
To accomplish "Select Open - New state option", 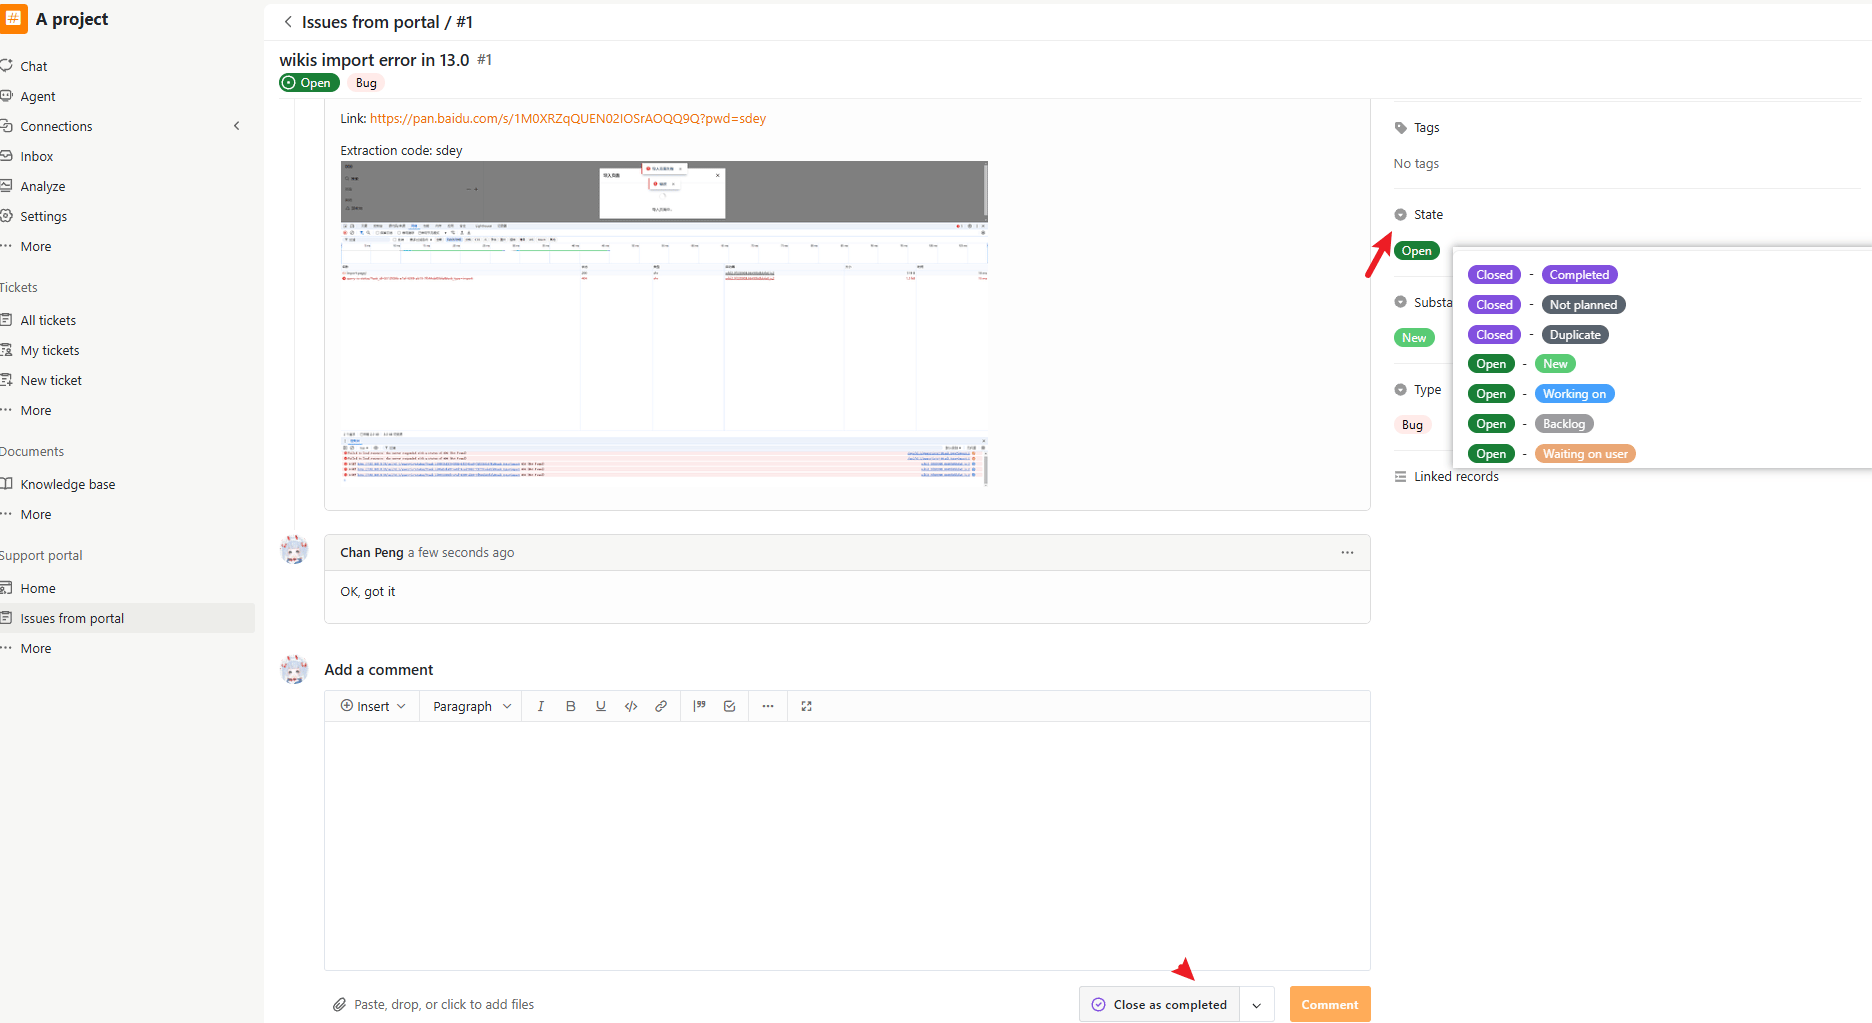I will pos(1522,364).
